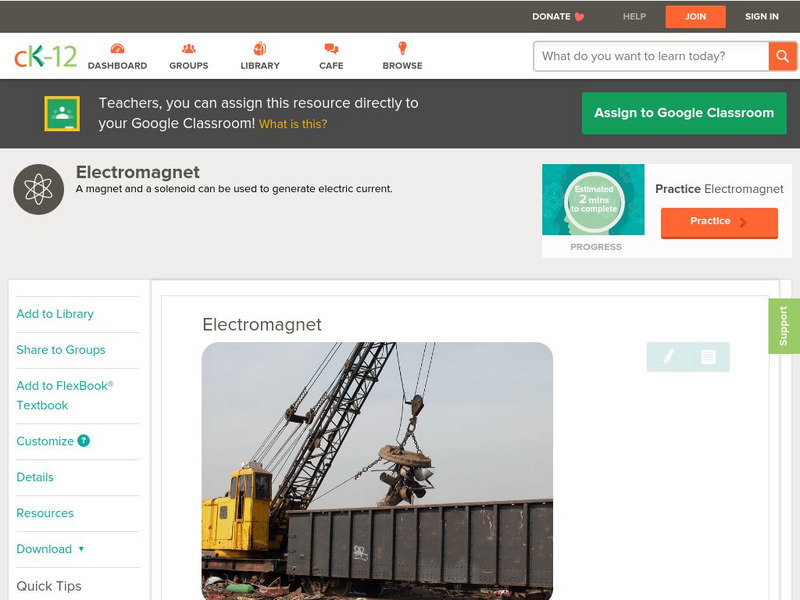Open the notes icon next to highlighter

point(708,357)
